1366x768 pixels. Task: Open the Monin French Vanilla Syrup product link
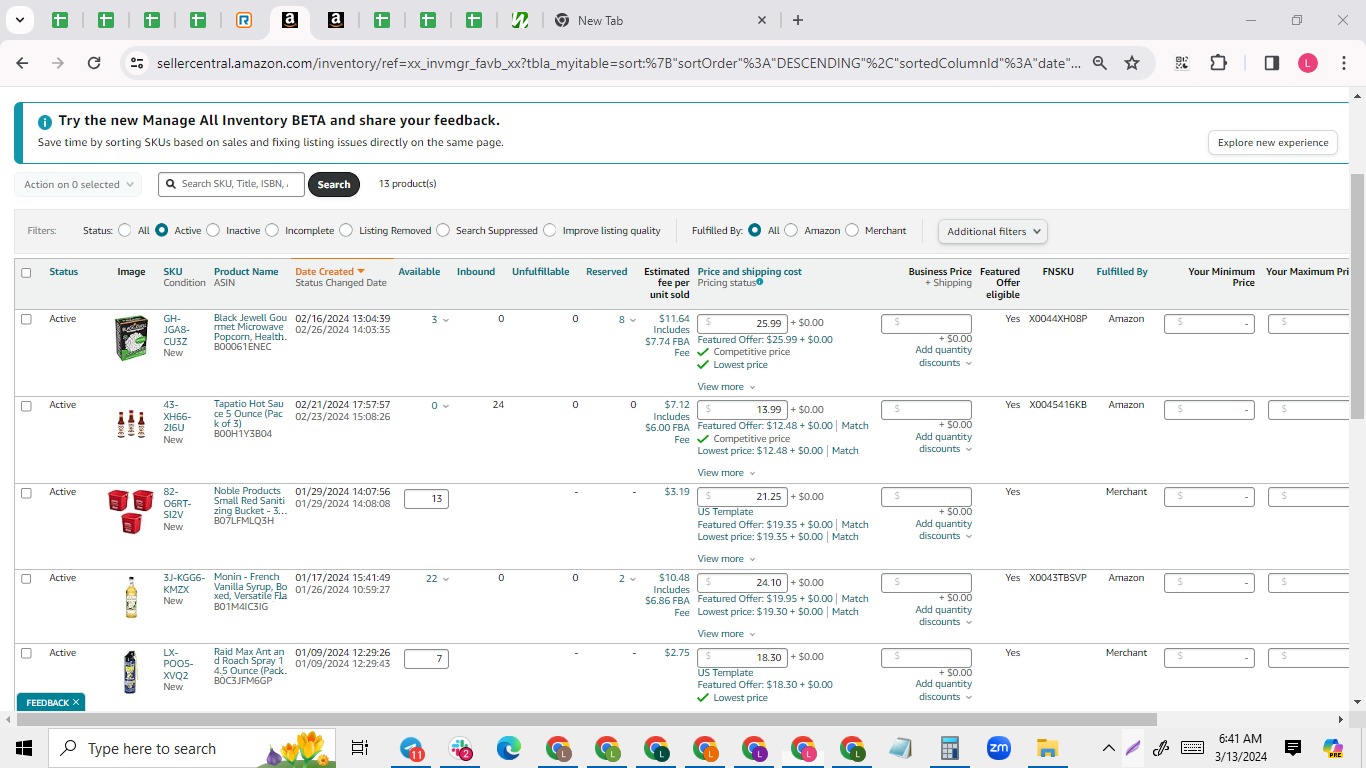(250, 589)
